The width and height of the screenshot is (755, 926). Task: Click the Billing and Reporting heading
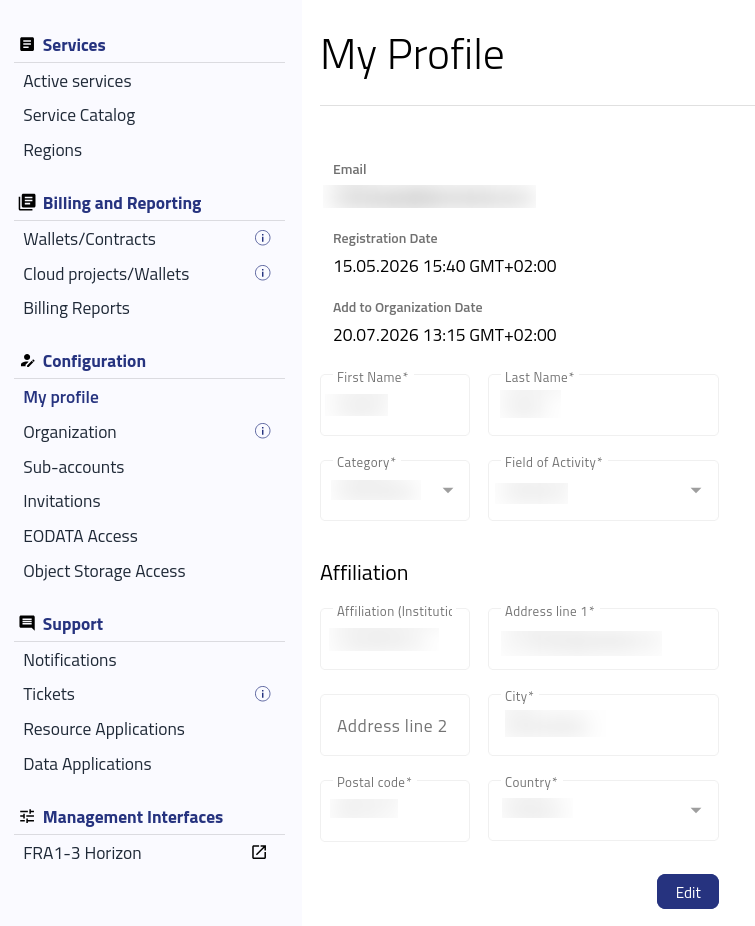click(x=122, y=204)
